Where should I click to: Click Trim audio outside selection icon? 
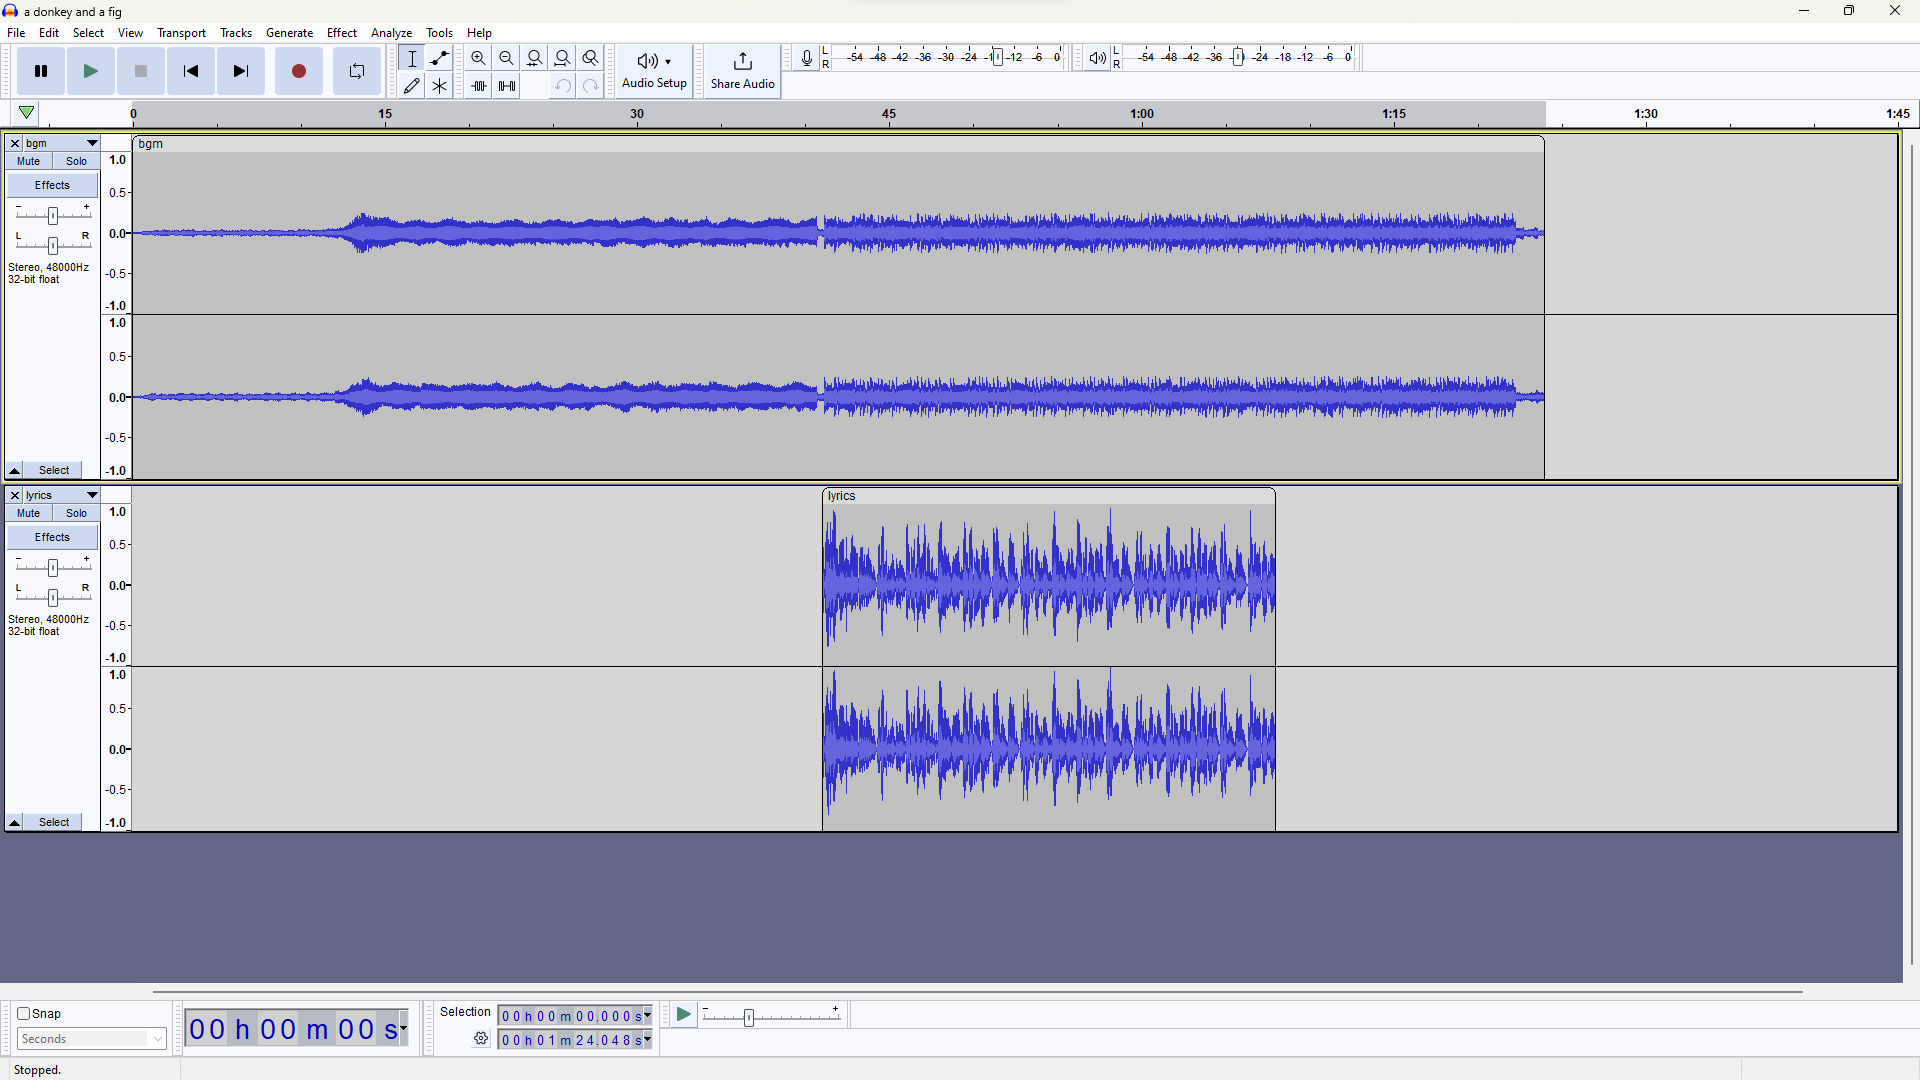[479, 86]
